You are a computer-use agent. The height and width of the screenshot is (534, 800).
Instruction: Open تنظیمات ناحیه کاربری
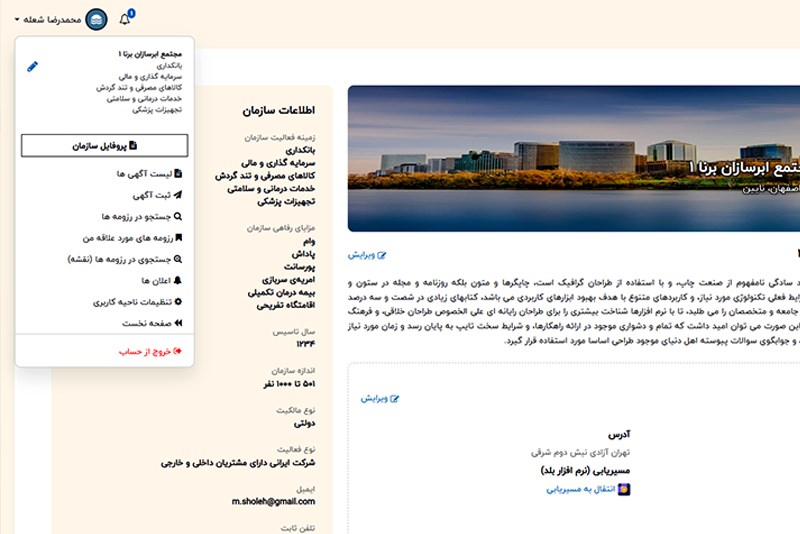[x=137, y=302]
